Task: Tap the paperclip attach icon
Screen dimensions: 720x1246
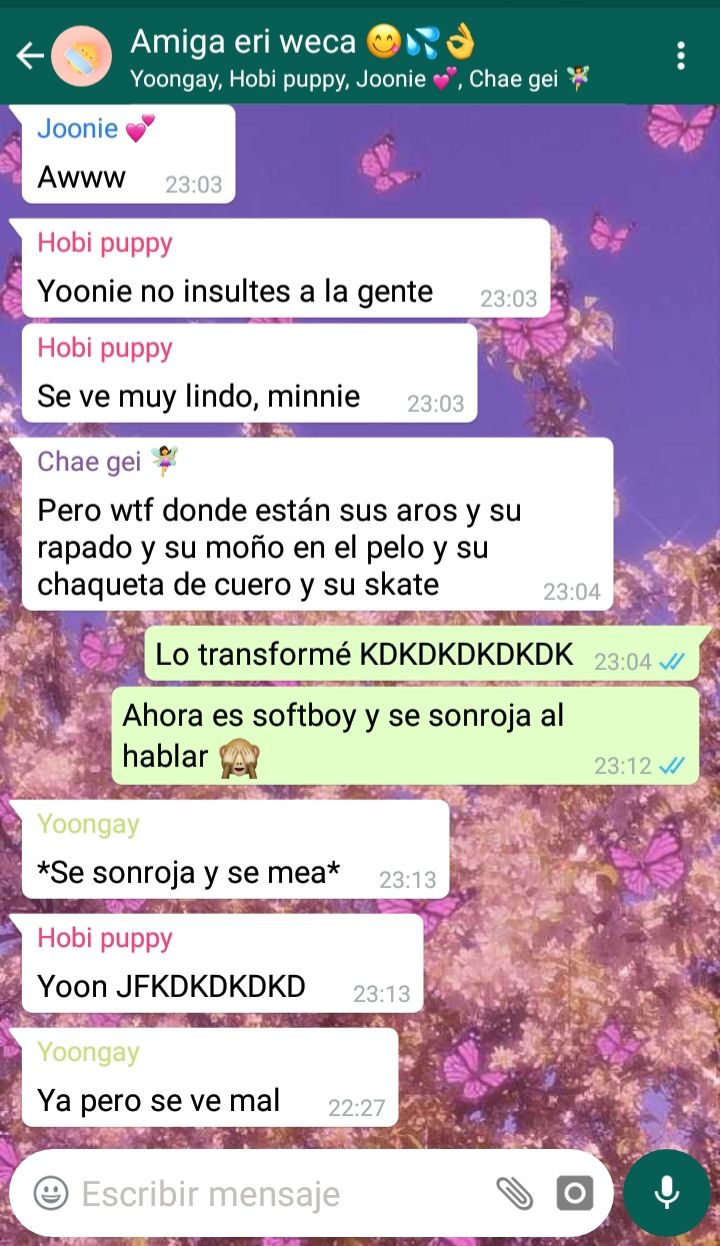Action: point(515,1193)
